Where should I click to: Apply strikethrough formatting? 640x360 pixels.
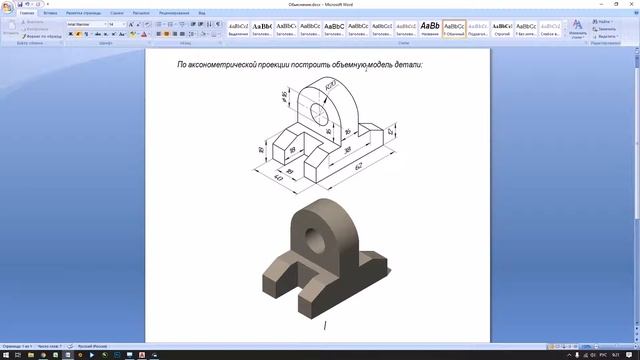click(x=98, y=34)
